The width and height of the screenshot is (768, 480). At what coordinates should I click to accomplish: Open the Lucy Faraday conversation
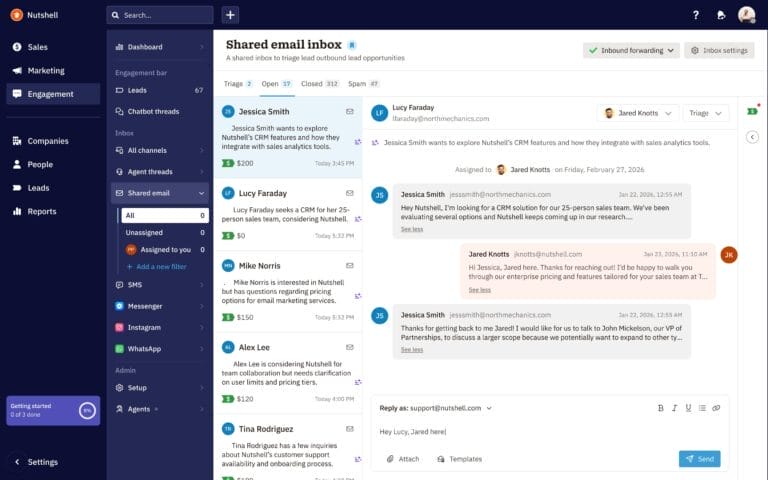click(x=288, y=215)
